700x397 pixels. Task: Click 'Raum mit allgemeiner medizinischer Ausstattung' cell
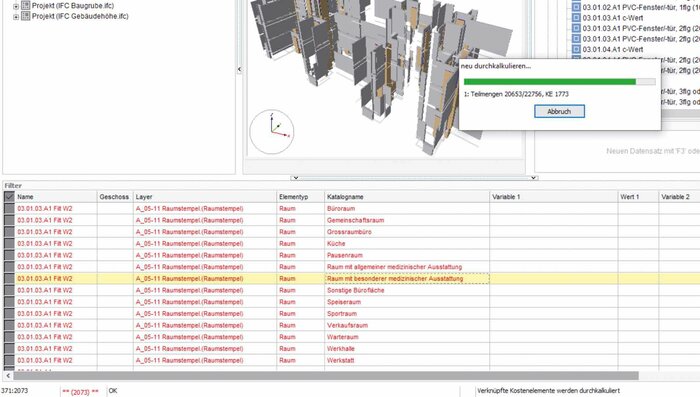[x=407, y=267]
